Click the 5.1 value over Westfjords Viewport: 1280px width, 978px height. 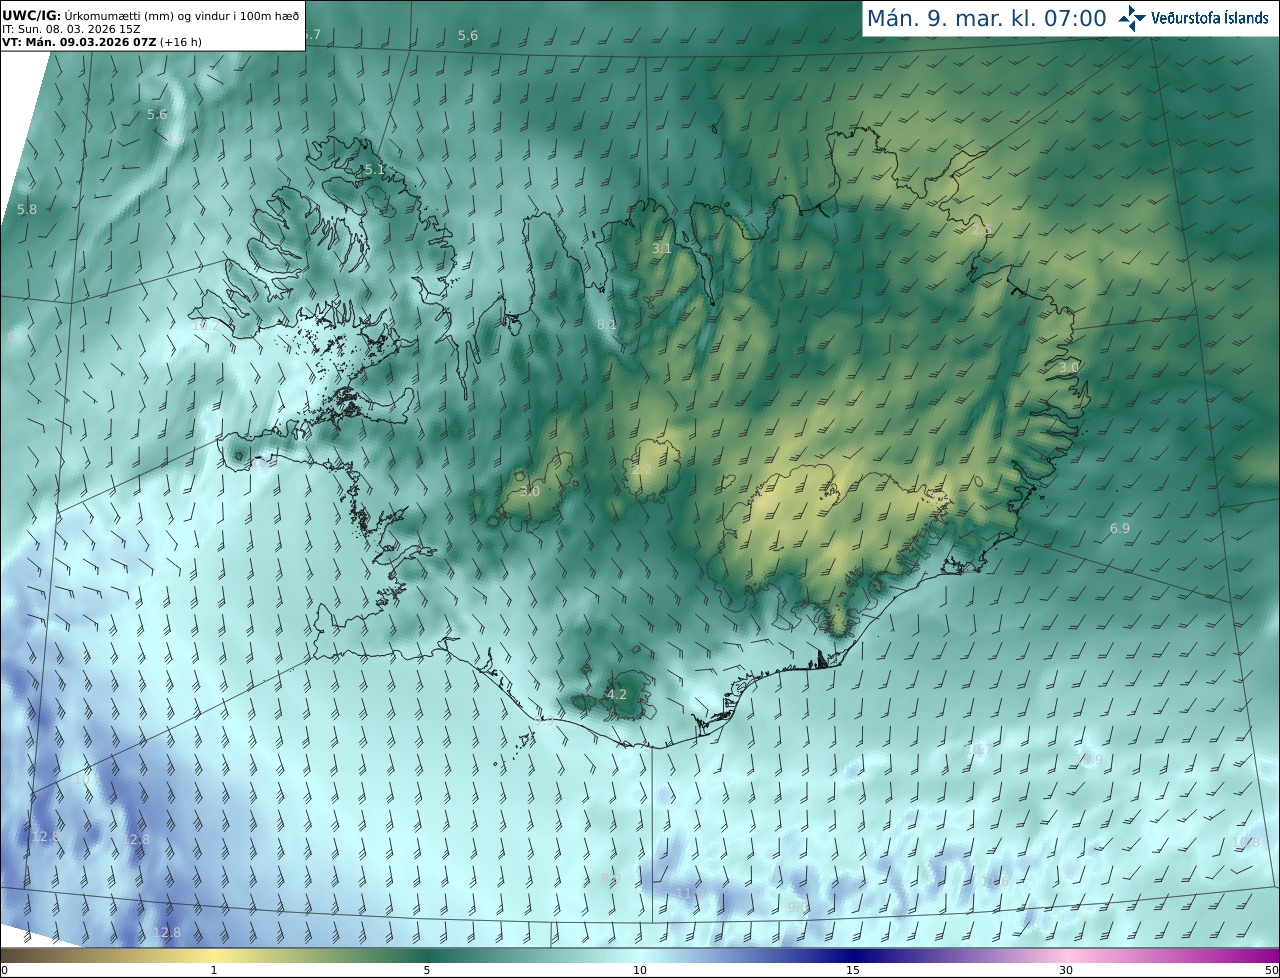374,170
